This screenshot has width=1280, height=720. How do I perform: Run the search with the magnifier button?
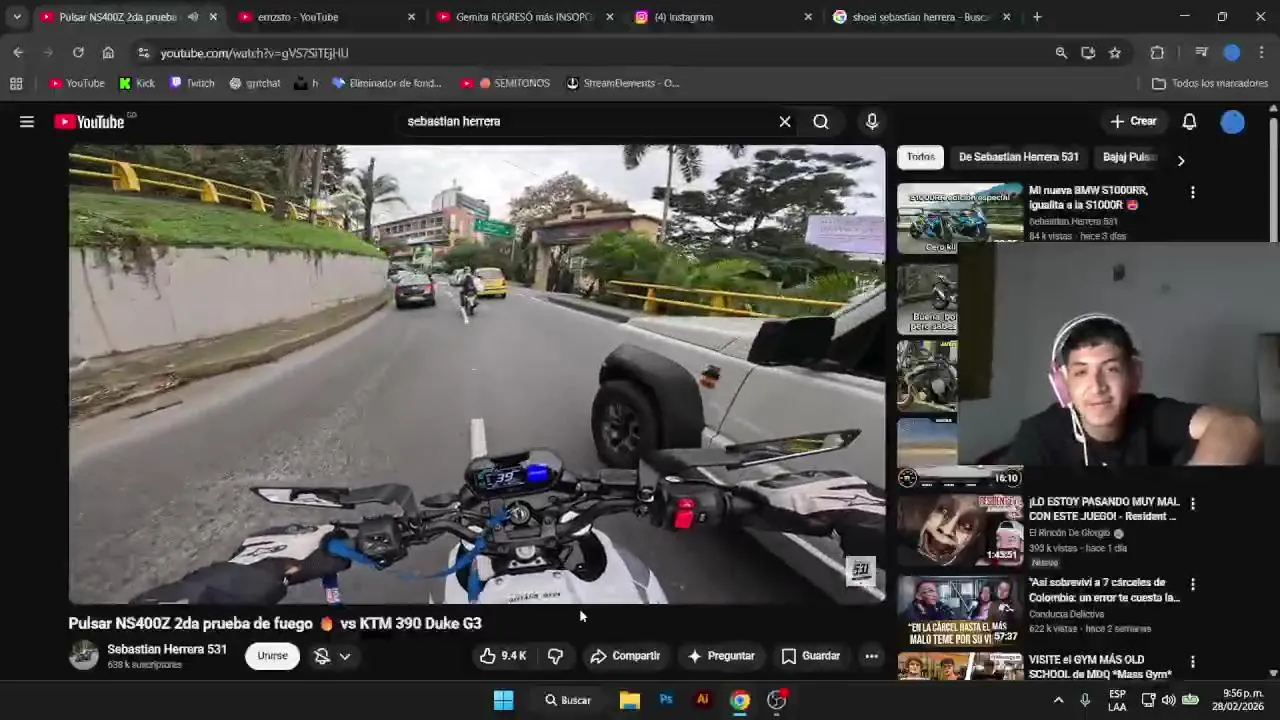click(x=821, y=122)
